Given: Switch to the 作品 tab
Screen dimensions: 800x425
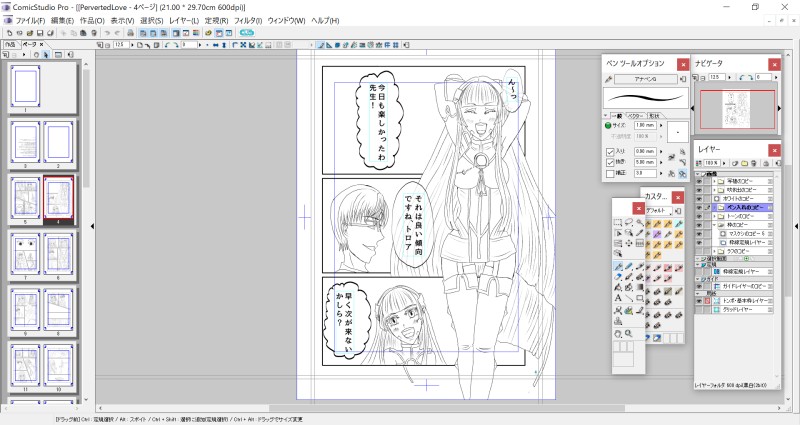Looking at the screenshot, I should point(10,44).
